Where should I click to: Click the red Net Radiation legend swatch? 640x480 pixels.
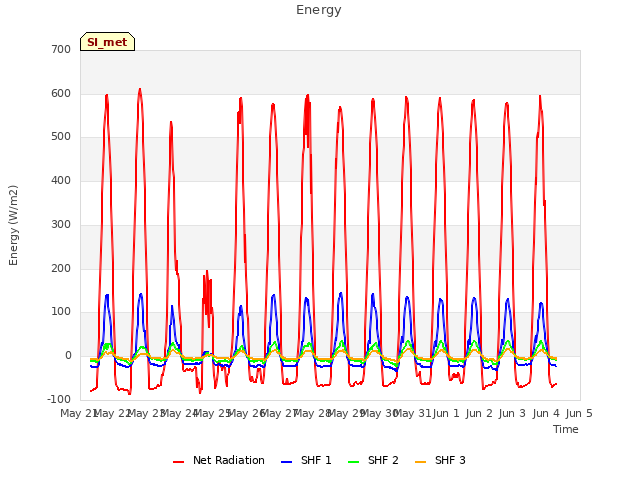178,462
